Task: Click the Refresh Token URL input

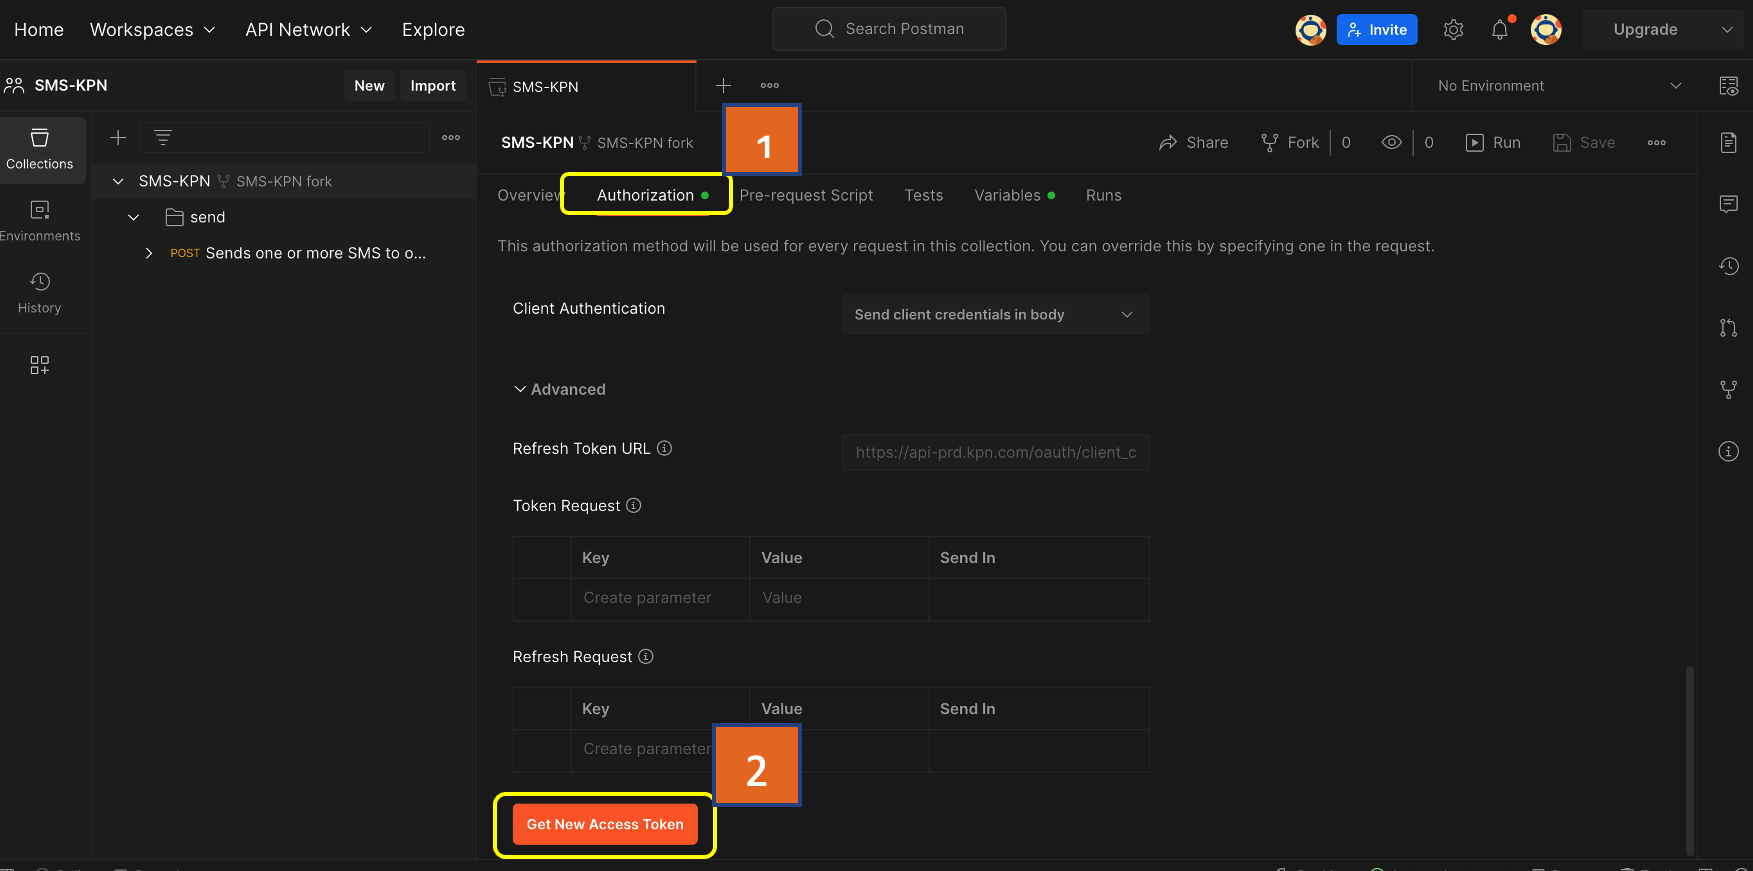Action: coord(995,452)
